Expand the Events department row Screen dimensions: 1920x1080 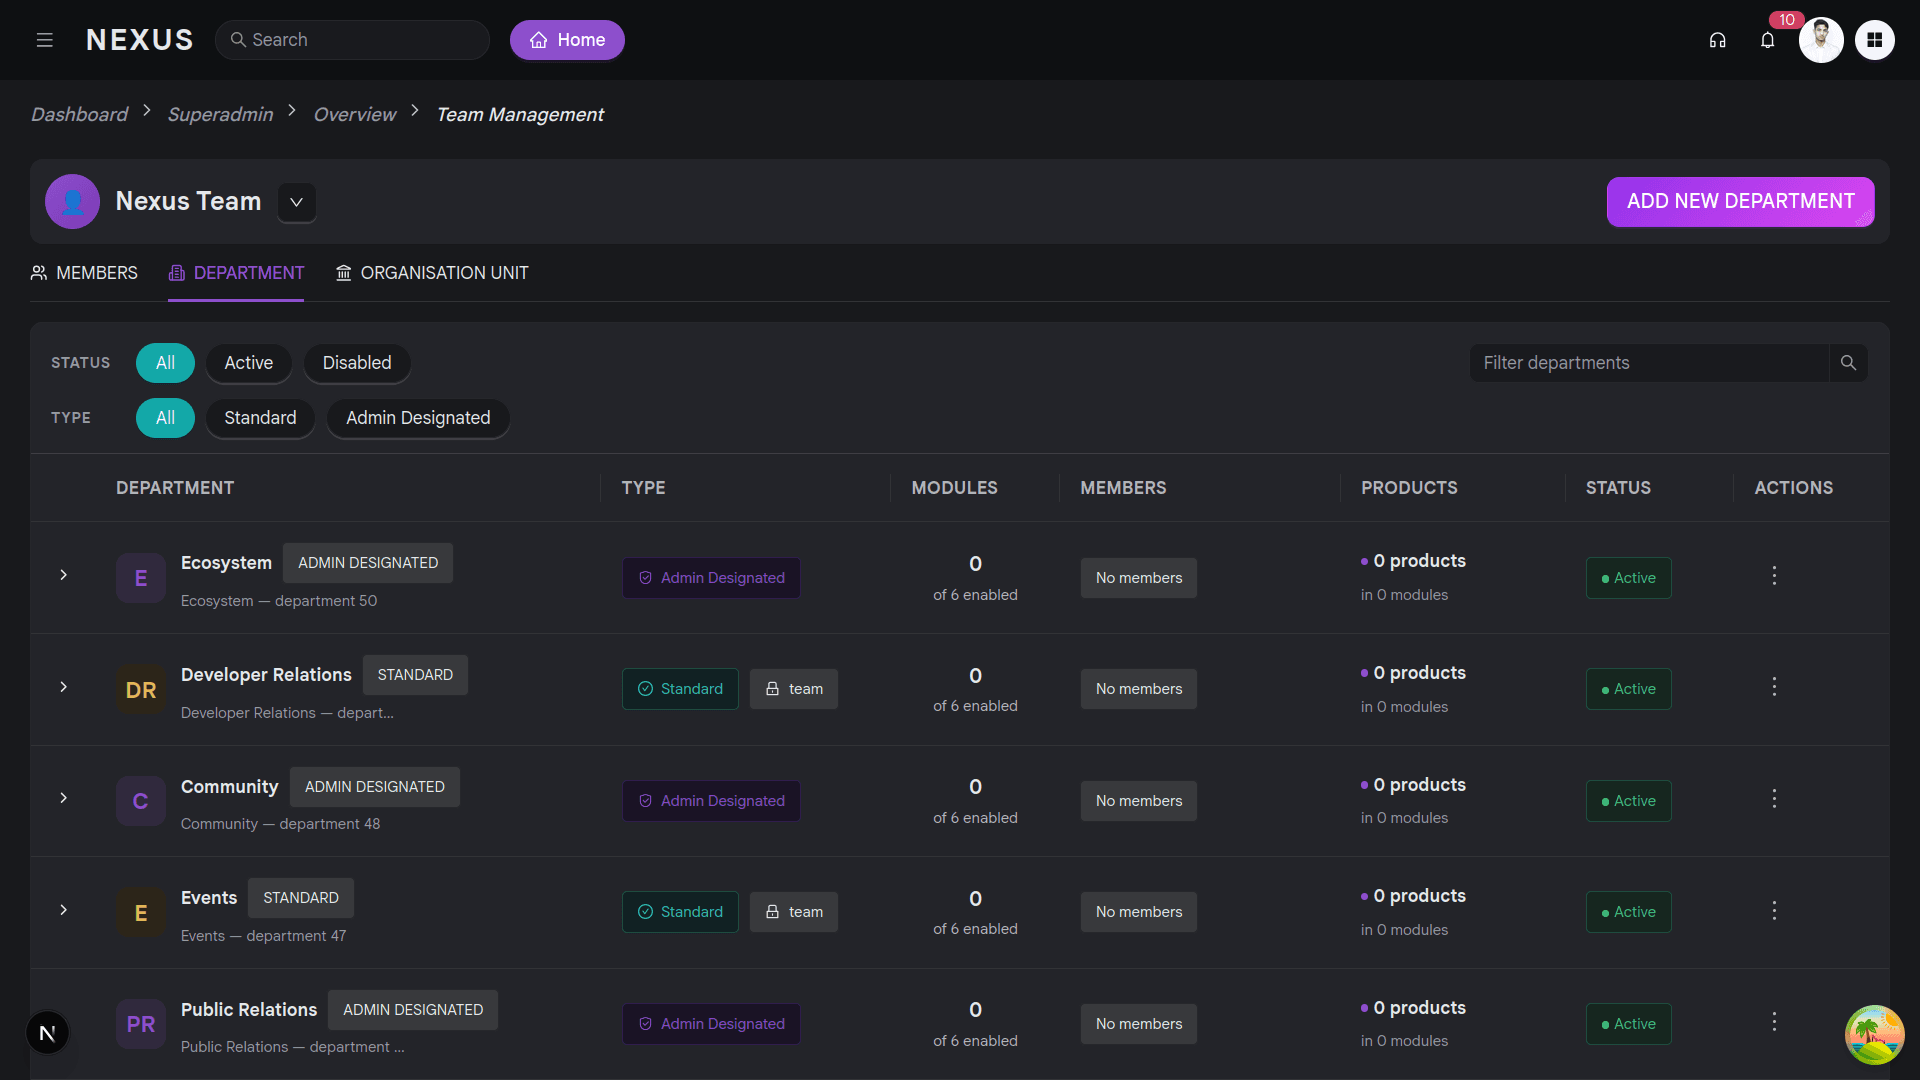pyautogui.click(x=63, y=910)
